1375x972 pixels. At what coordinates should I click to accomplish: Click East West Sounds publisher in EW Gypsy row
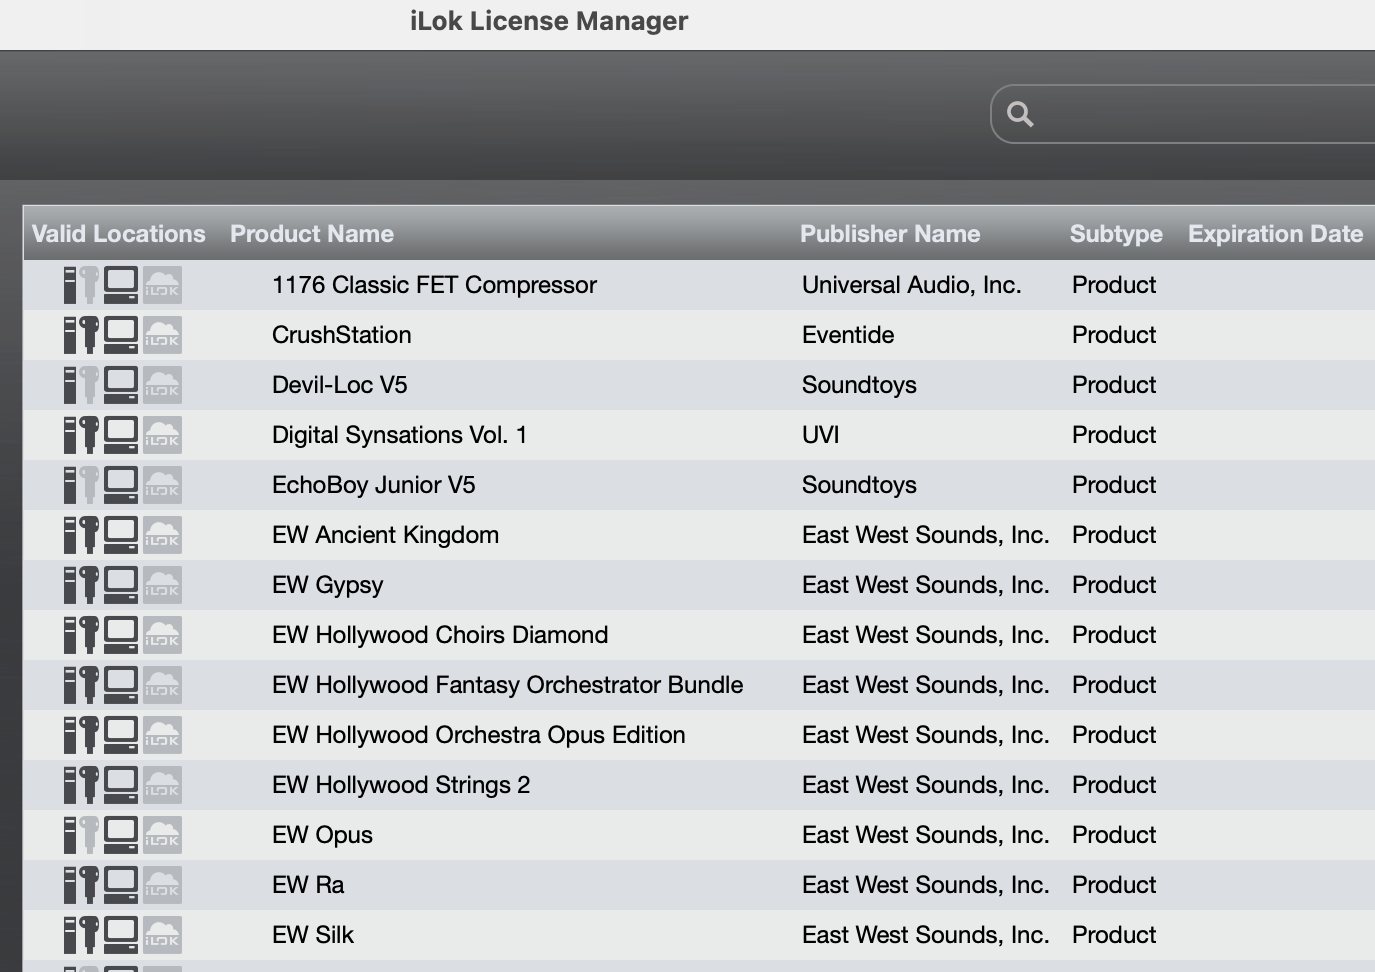tap(926, 585)
